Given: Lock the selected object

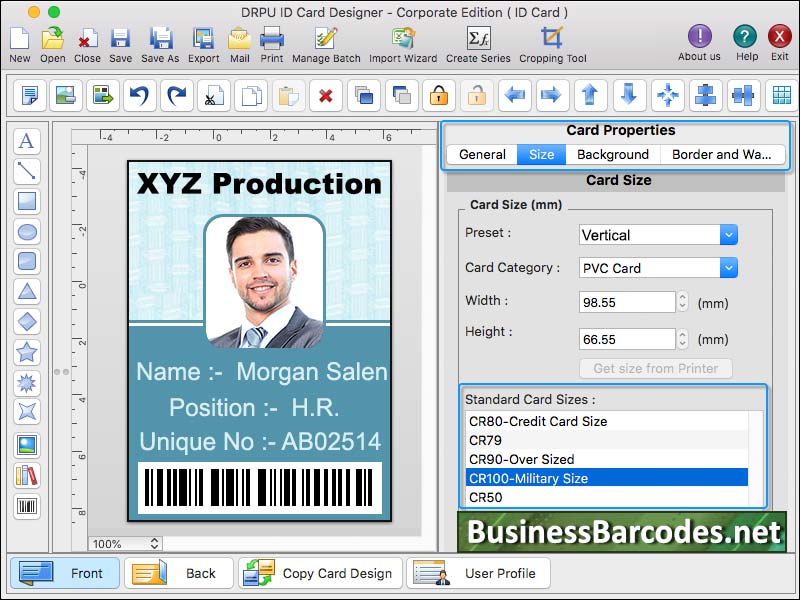Looking at the screenshot, I should tap(437, 96).
